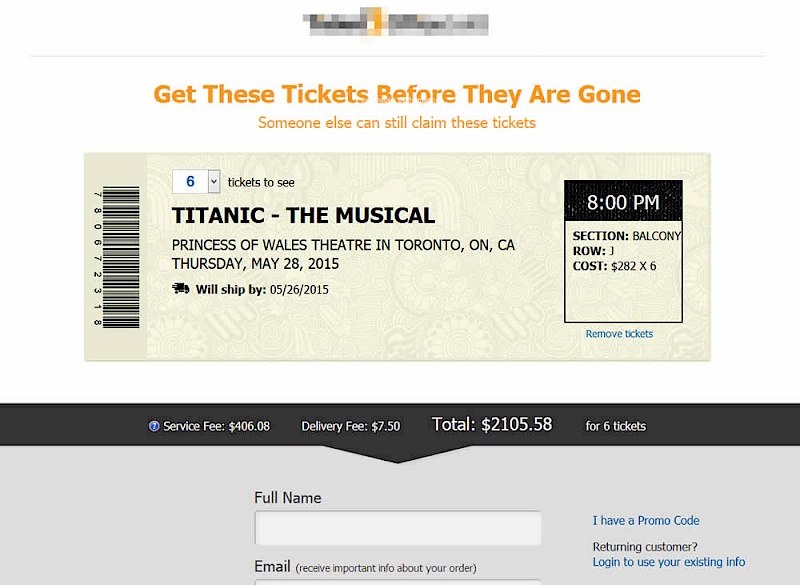Select the Titanic - The Musical event title
The image size is (800, 585).
point(303,215)
